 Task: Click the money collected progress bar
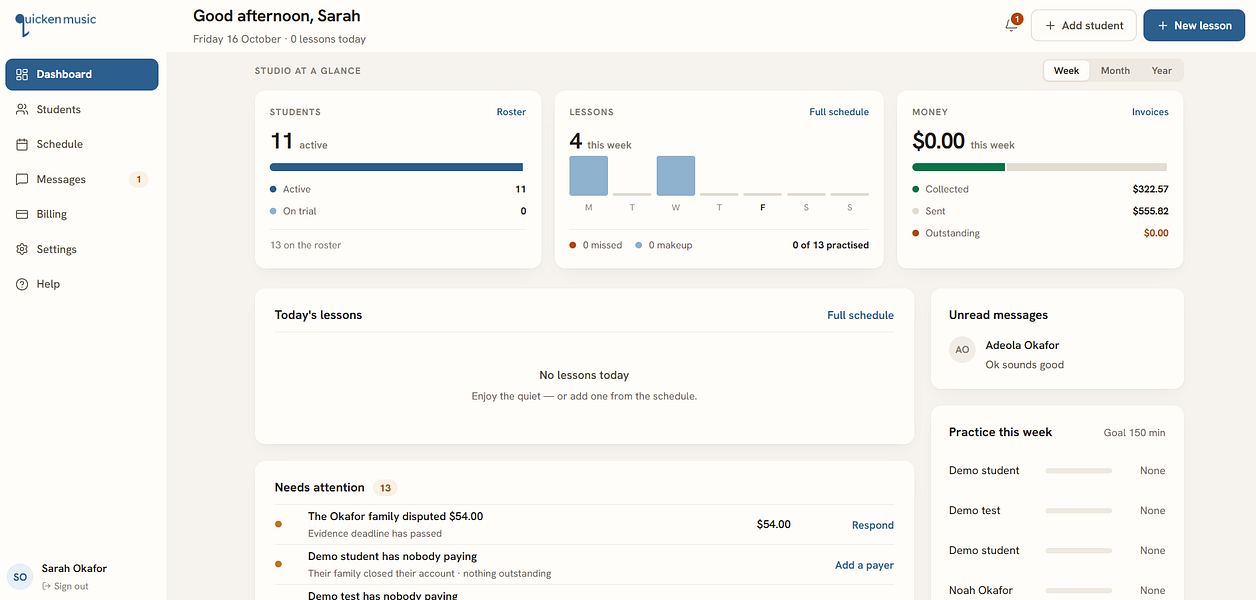1039,167
